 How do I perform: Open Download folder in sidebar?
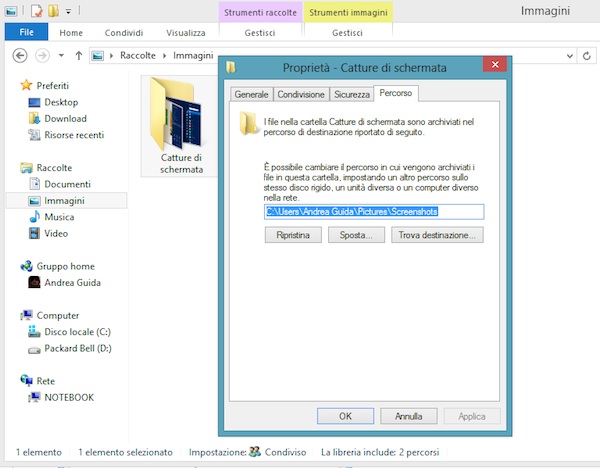(64, 119)
